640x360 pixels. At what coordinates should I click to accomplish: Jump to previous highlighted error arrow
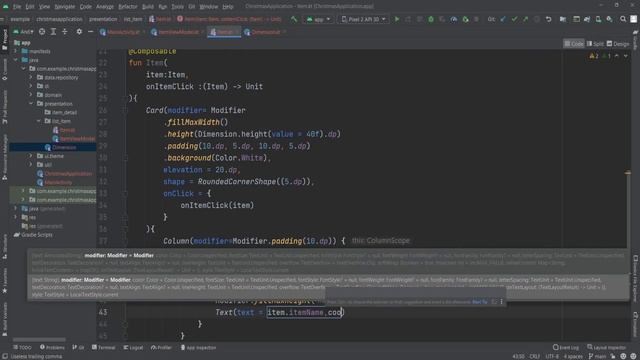pos(617,56)
